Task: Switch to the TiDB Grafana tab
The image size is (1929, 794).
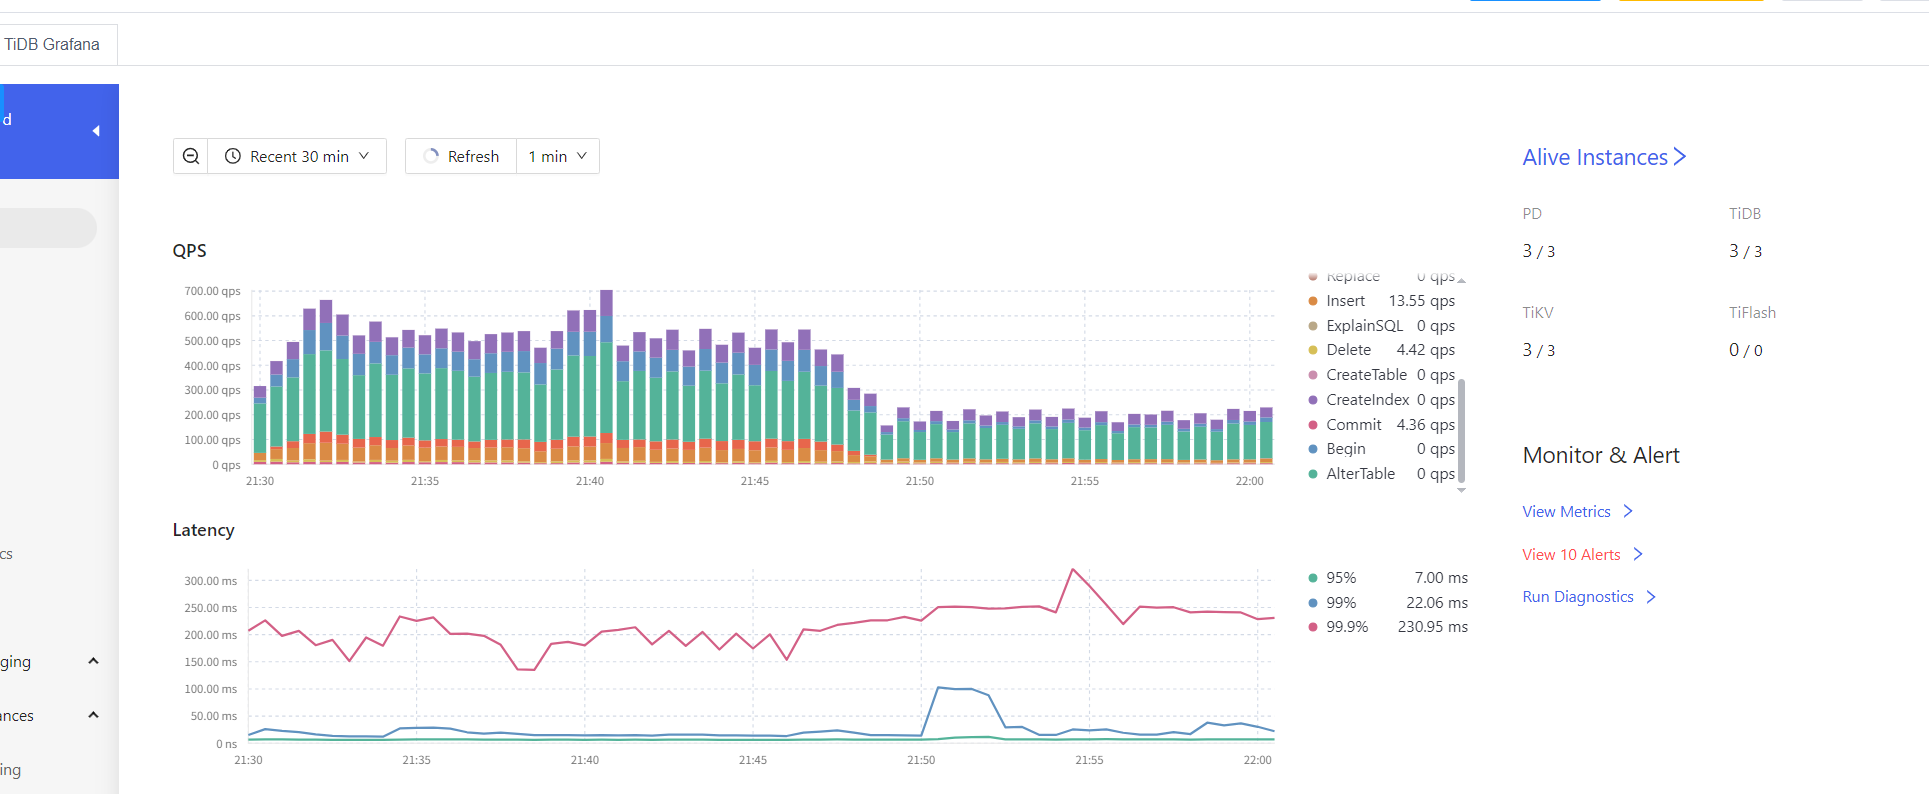Action: tap(52, 44)
